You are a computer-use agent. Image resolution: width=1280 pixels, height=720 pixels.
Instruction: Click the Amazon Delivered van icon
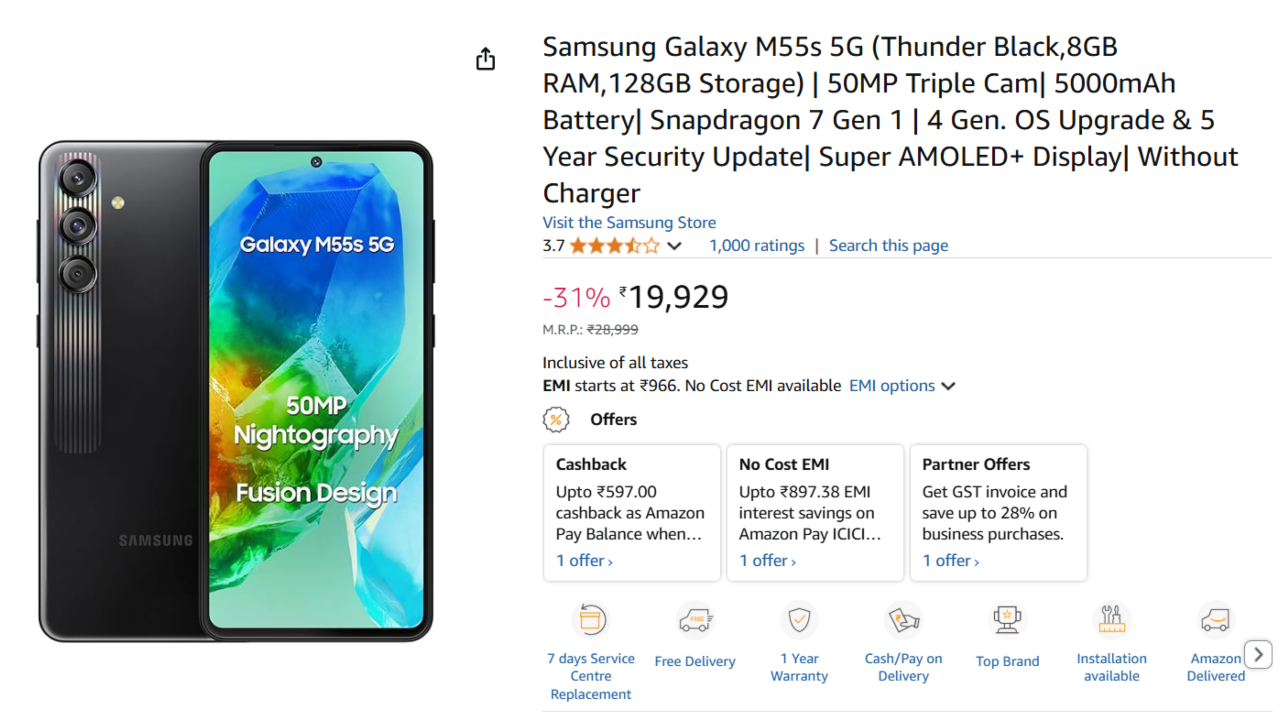coord(1215,620)
